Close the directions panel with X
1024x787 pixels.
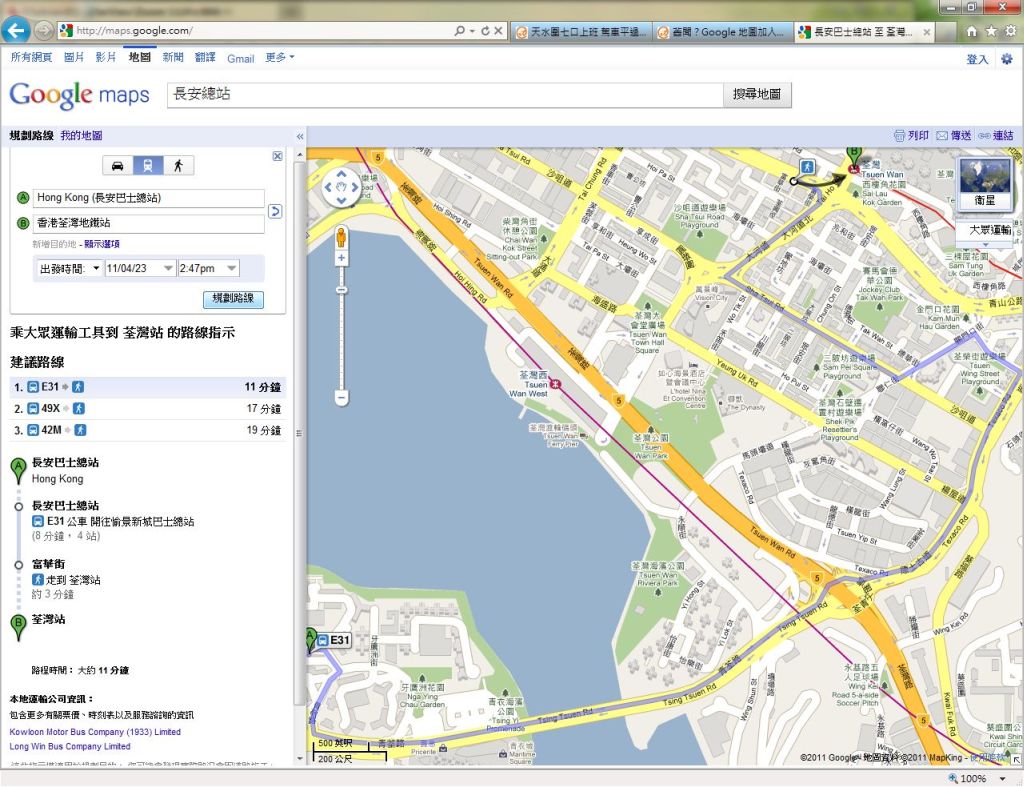(x=278, y=156)
